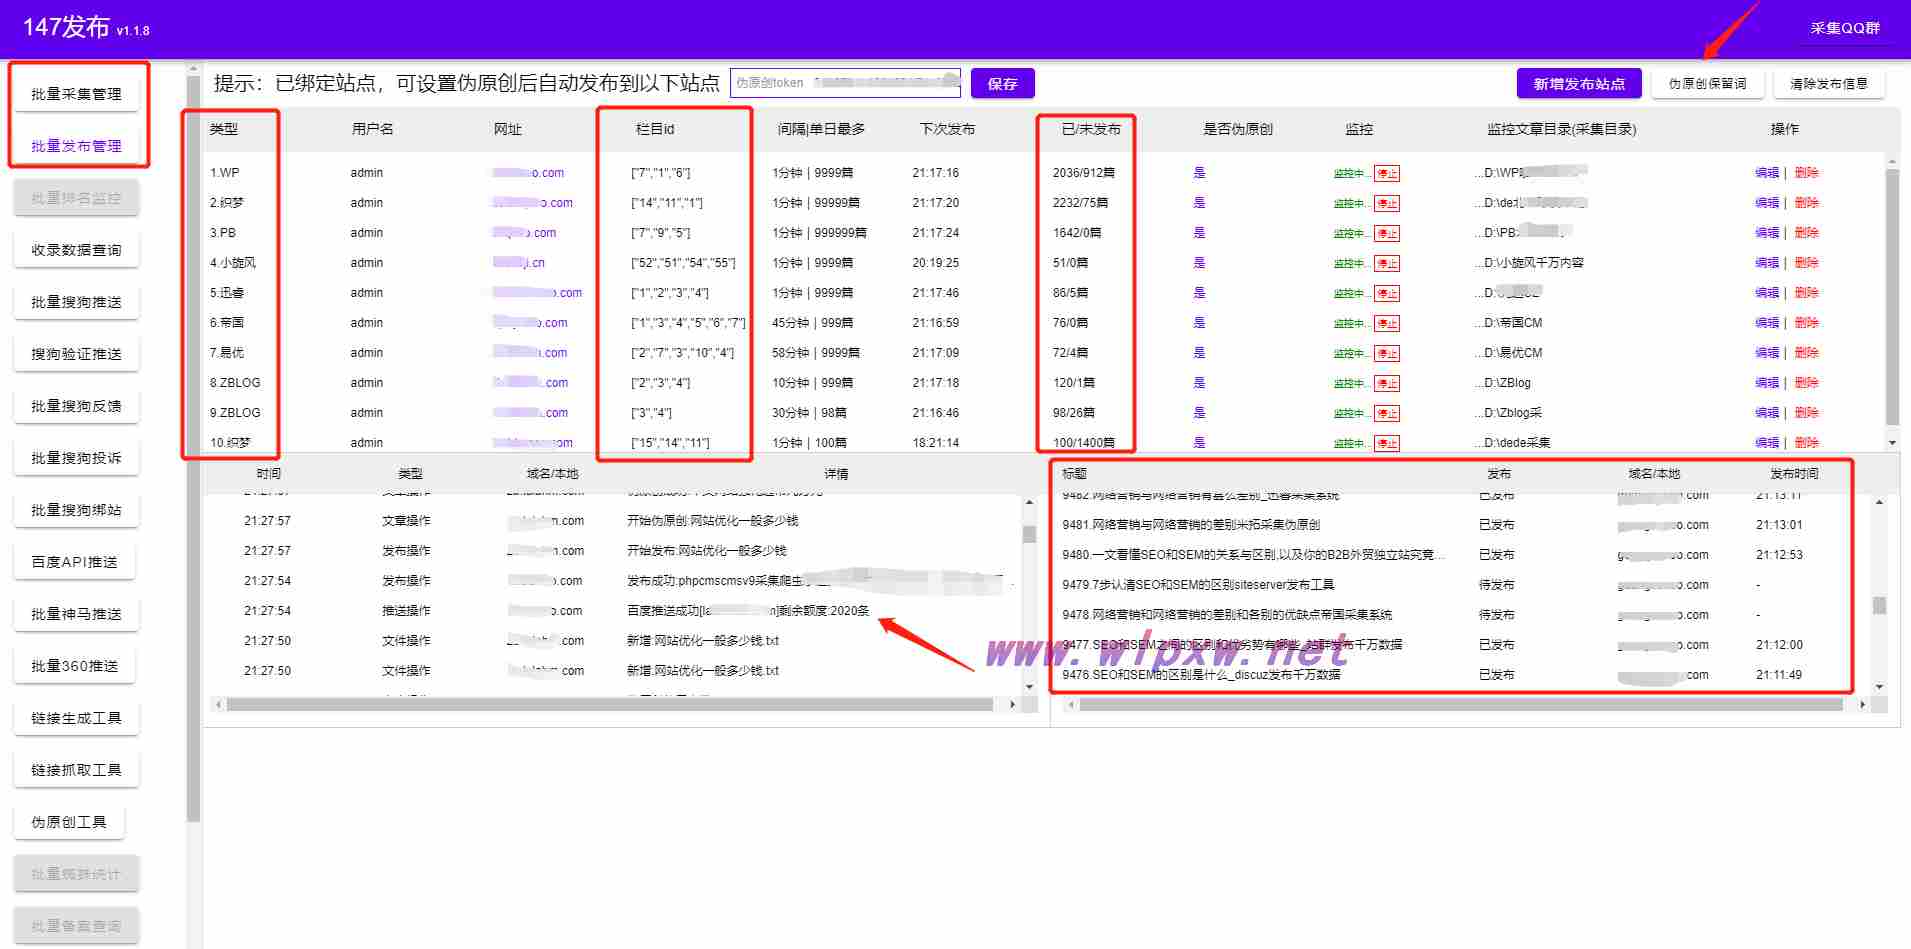This screenshot has height=949, width=1911.
Task: Stop monitoring for 5.迅睿 site
Action: 1386,293
